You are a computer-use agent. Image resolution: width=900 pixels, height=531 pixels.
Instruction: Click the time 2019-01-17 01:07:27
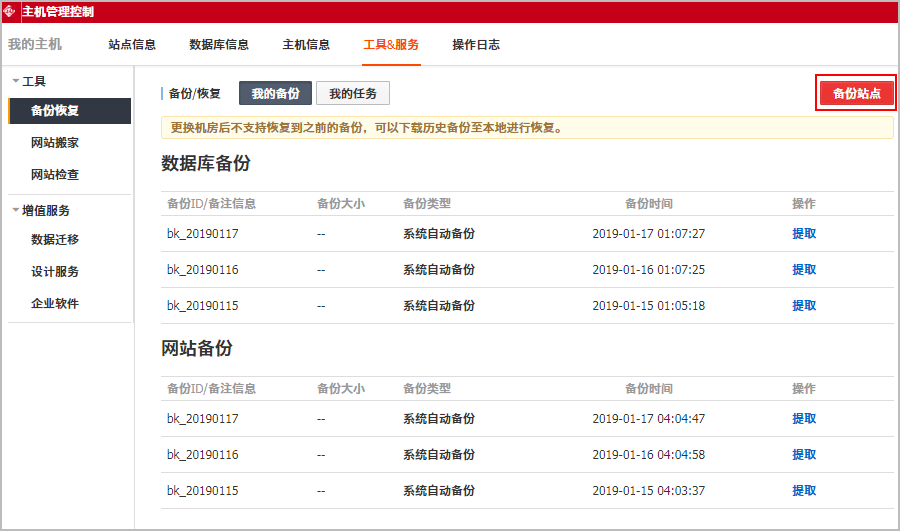[x=649, y=234]
